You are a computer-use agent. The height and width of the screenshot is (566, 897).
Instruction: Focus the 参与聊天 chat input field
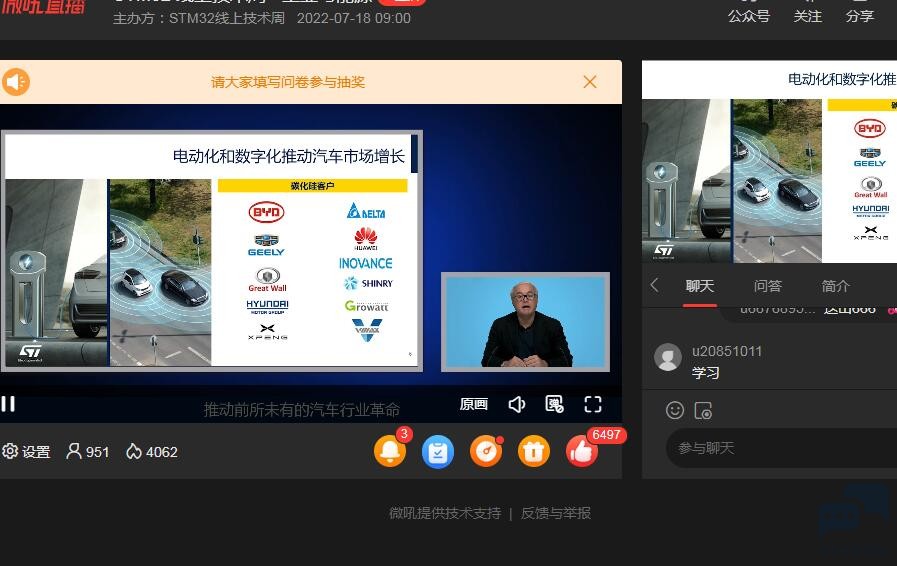click(x=781, y=448)
